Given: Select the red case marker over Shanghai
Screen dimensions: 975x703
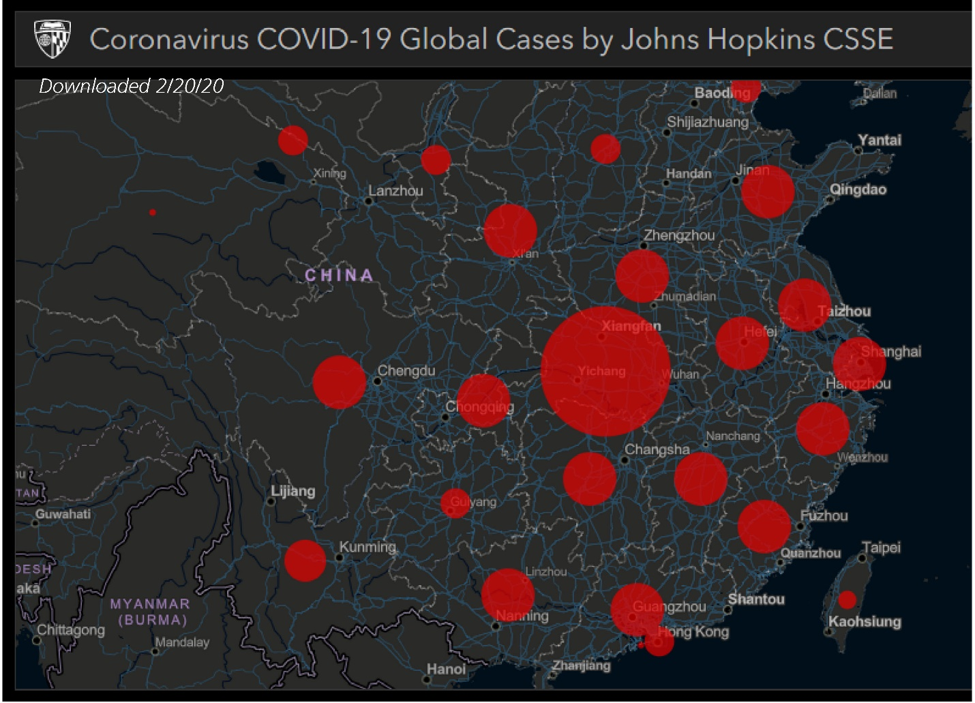Looking at the screenshot, I should [x=859, y=364].
